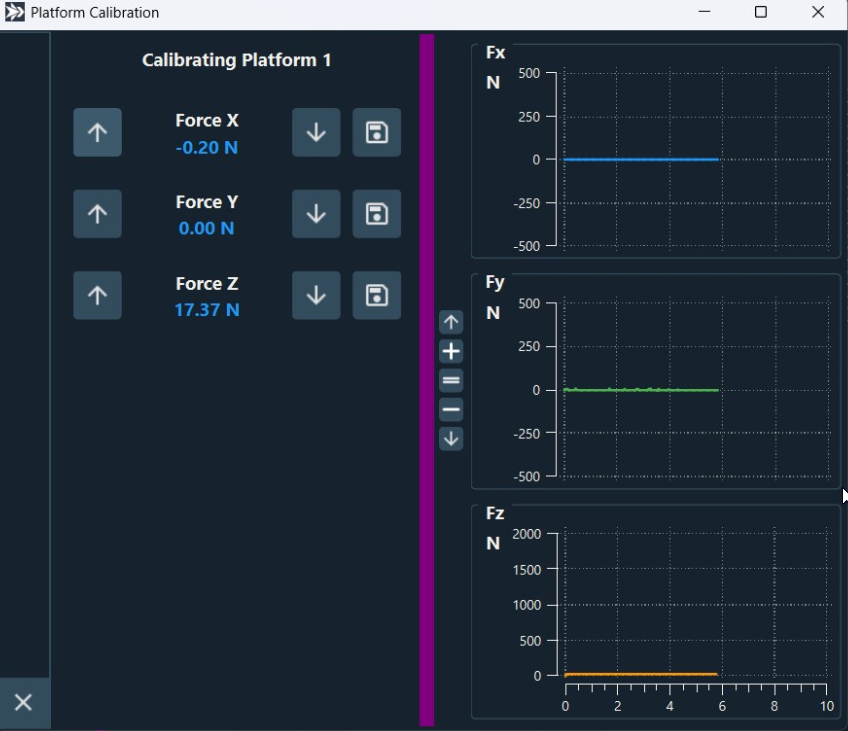Click the purple vertical splitter bar

pyautogui.click(x=427, y=380)
